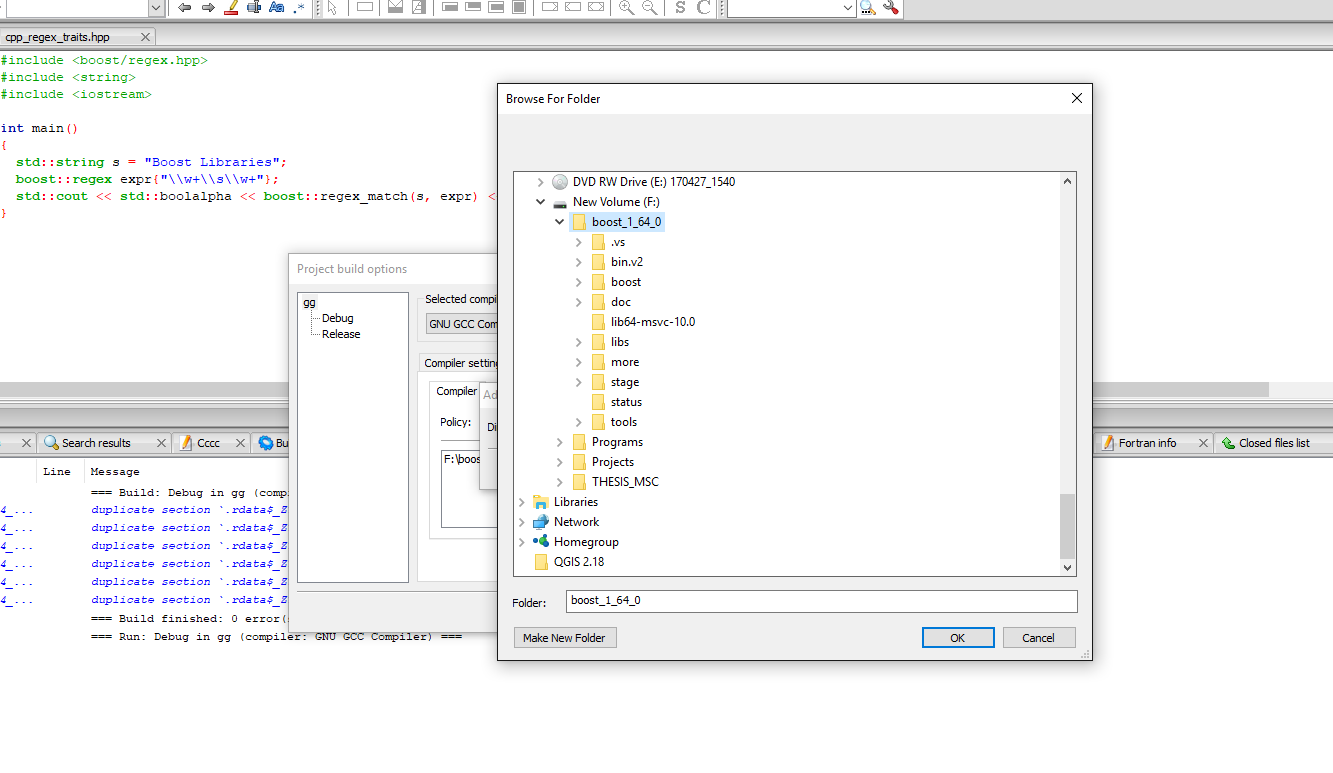Toggle the match case 'Aa' icon
The image size is (1333, 773).
277,8
